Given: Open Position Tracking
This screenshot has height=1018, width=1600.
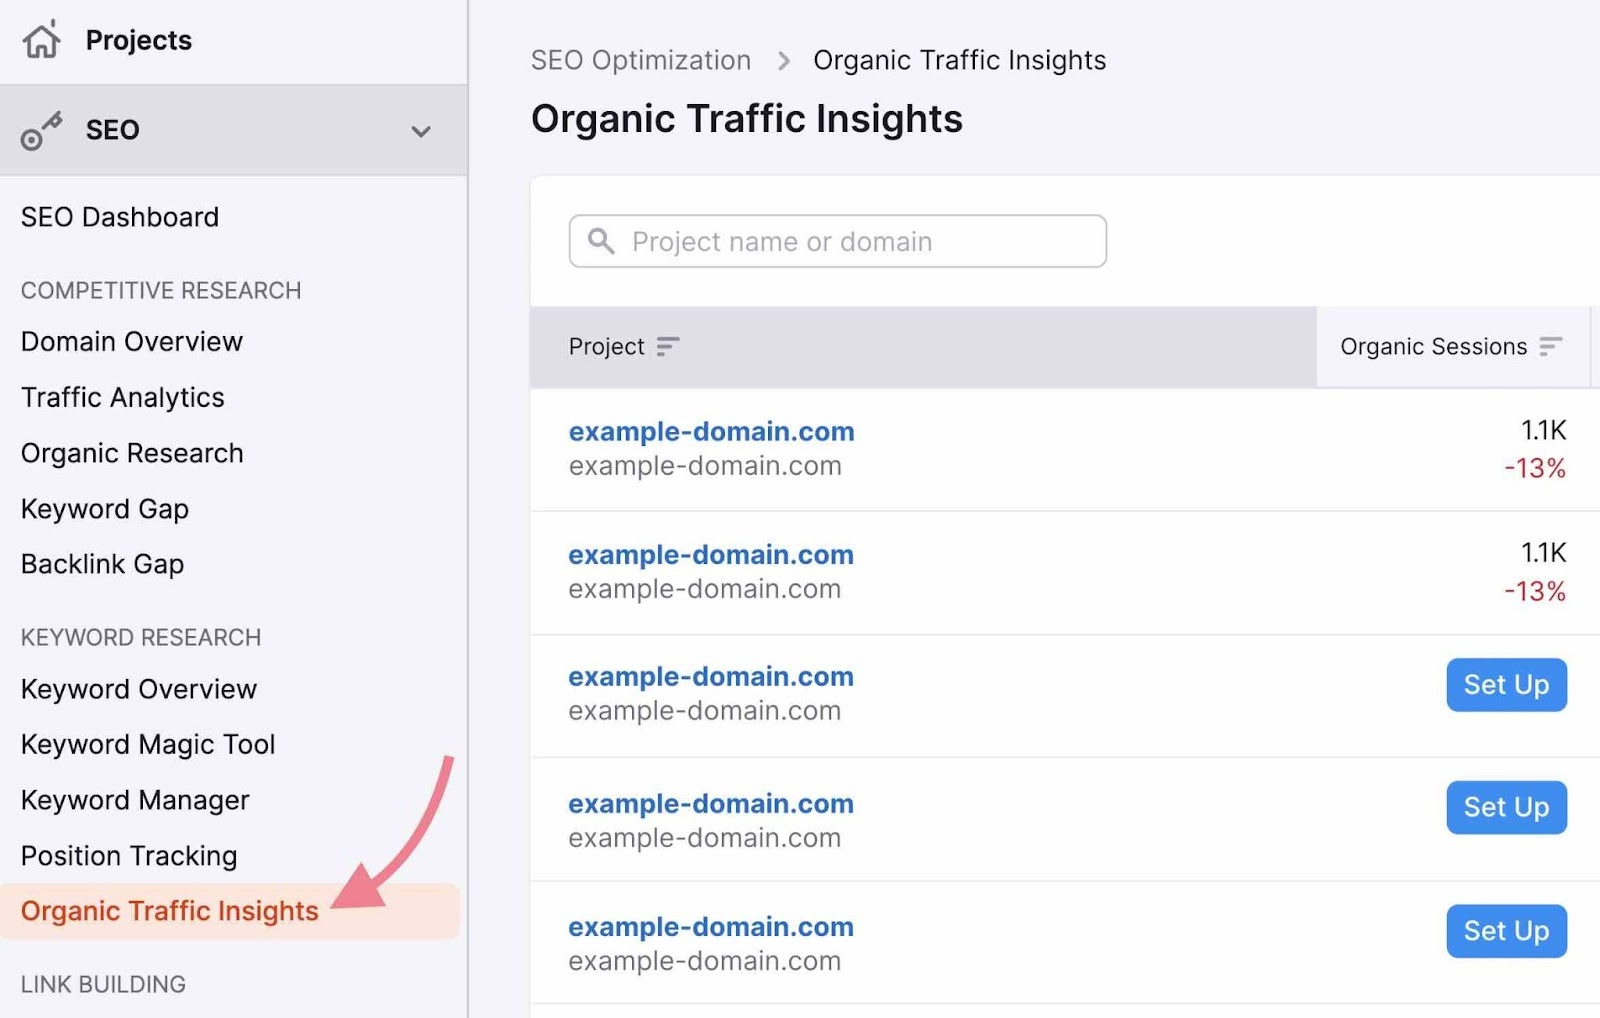Looking at the screenshot, I should [128, 856].
